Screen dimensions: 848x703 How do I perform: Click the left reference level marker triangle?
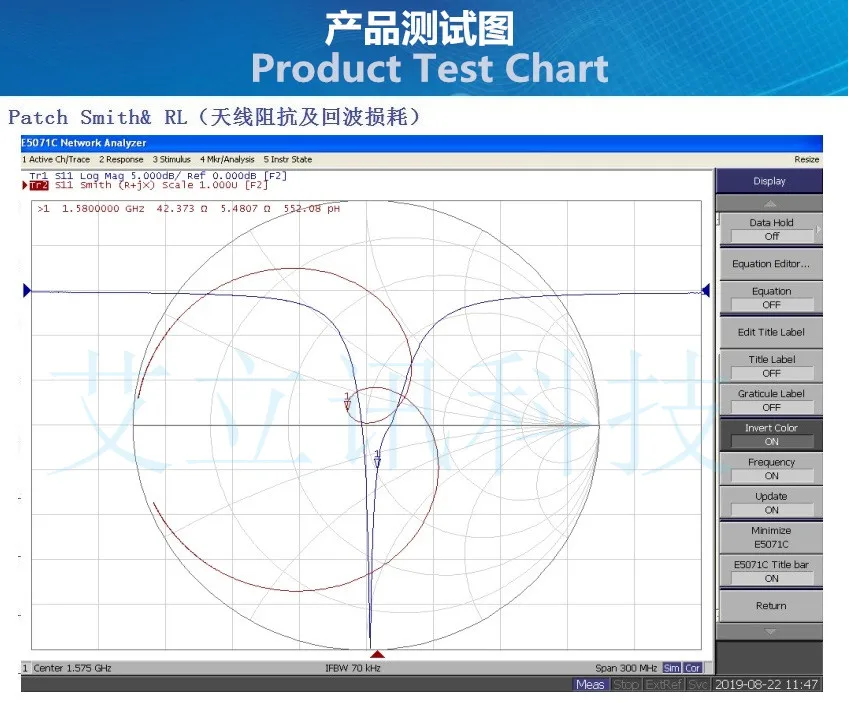pyautogui.click(x=27, y=290)
